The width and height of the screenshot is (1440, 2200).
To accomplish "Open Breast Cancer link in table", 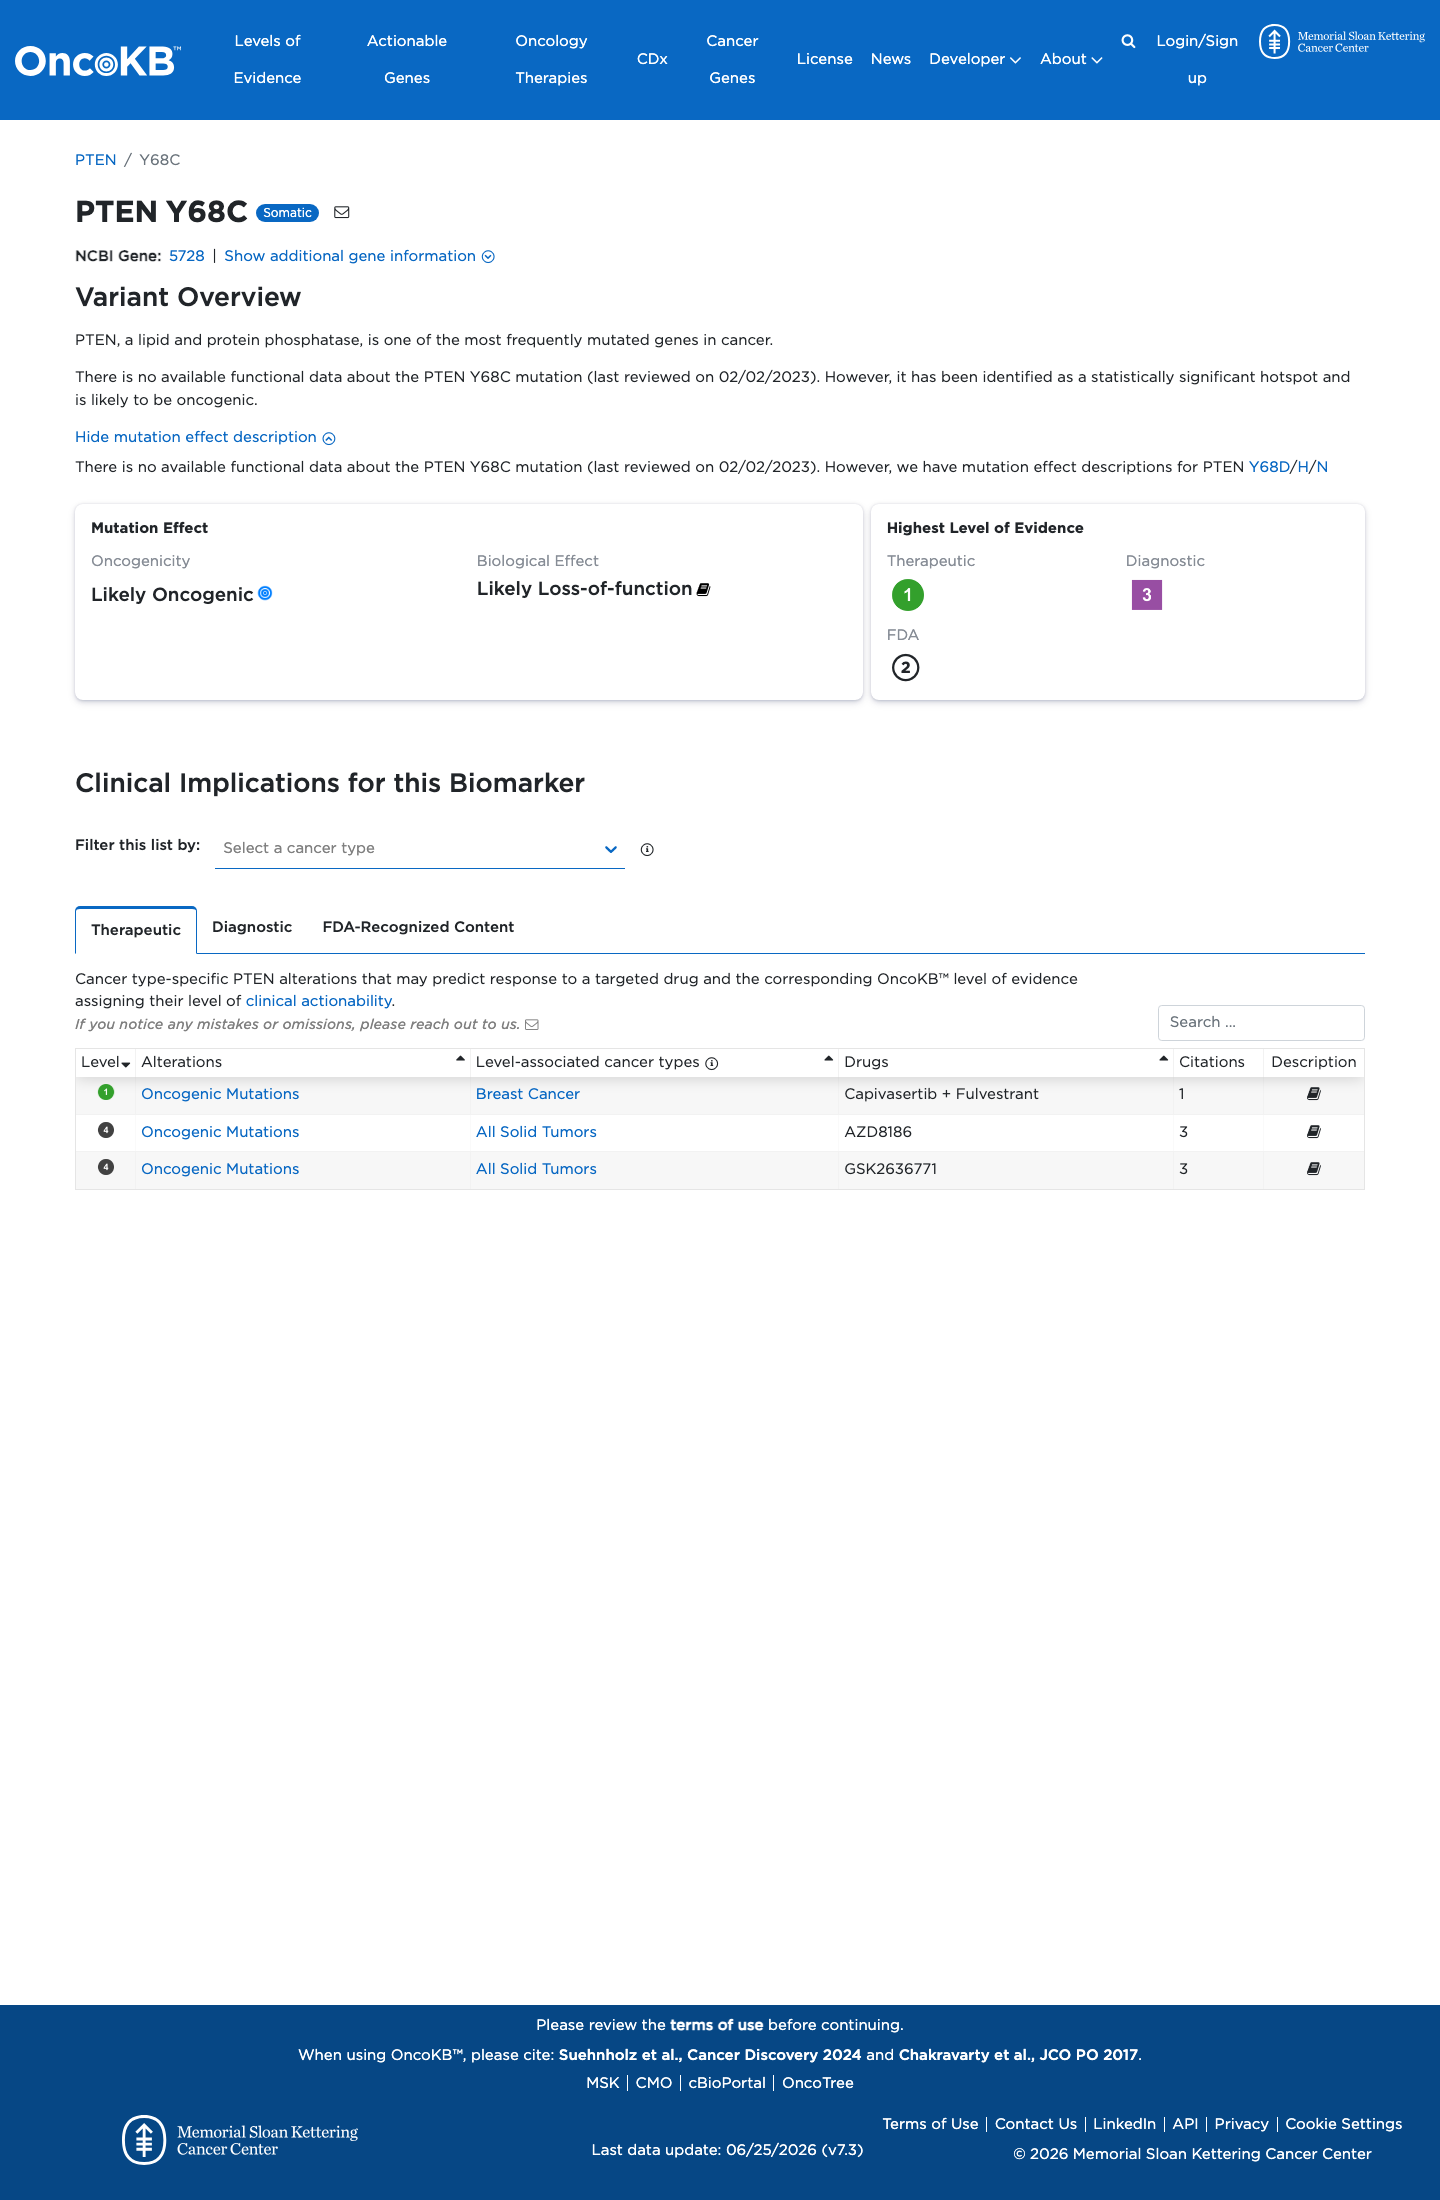I will [x=528, y=1094].
